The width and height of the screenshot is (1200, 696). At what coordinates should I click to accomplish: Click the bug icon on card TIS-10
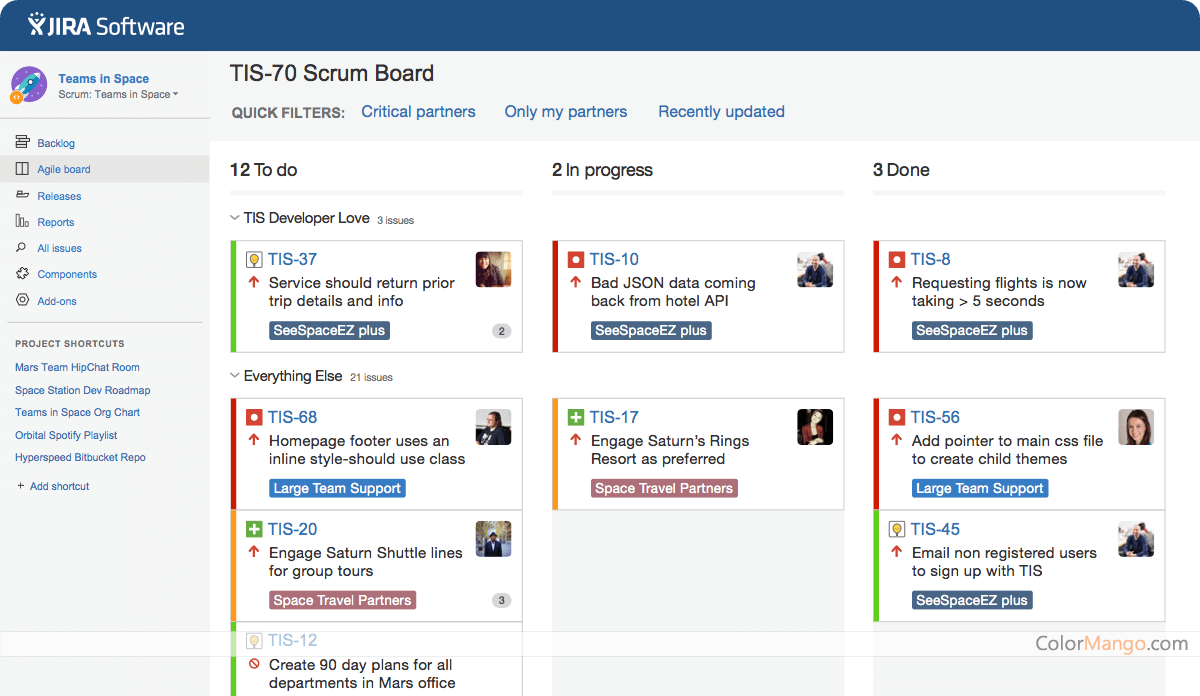click(x=577, y=258)
